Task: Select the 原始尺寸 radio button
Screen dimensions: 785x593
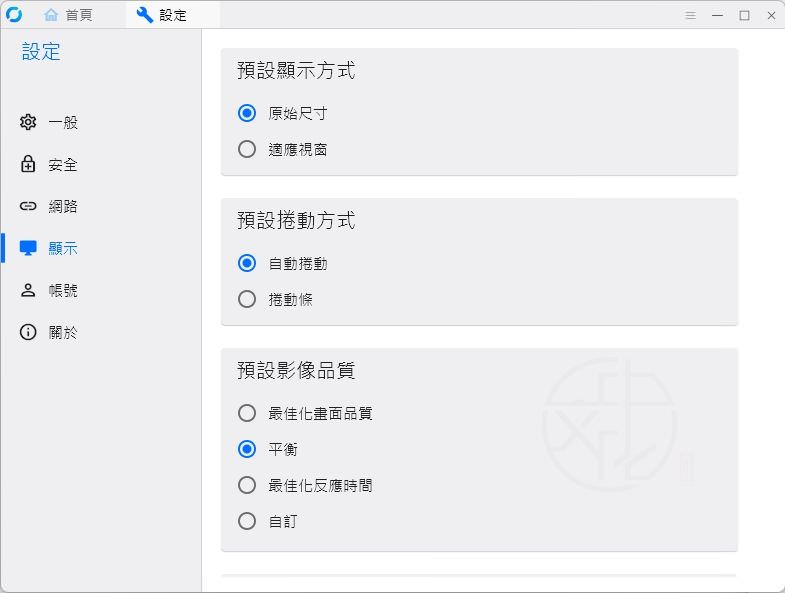Action: point(247,113)
